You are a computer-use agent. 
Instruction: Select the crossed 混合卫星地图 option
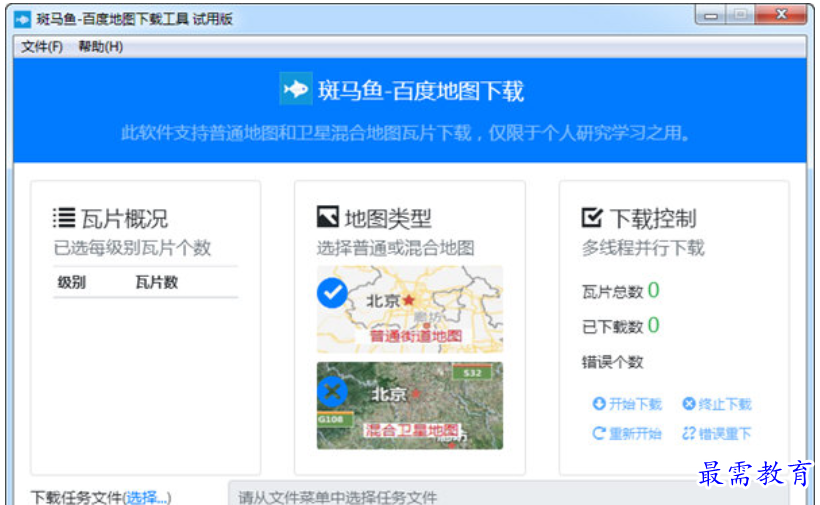point(332,392)
